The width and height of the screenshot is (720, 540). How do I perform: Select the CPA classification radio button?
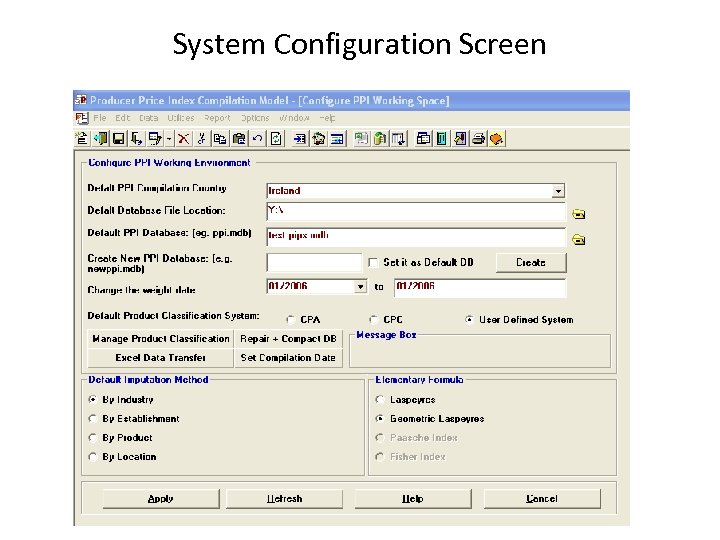click(290, 320)
